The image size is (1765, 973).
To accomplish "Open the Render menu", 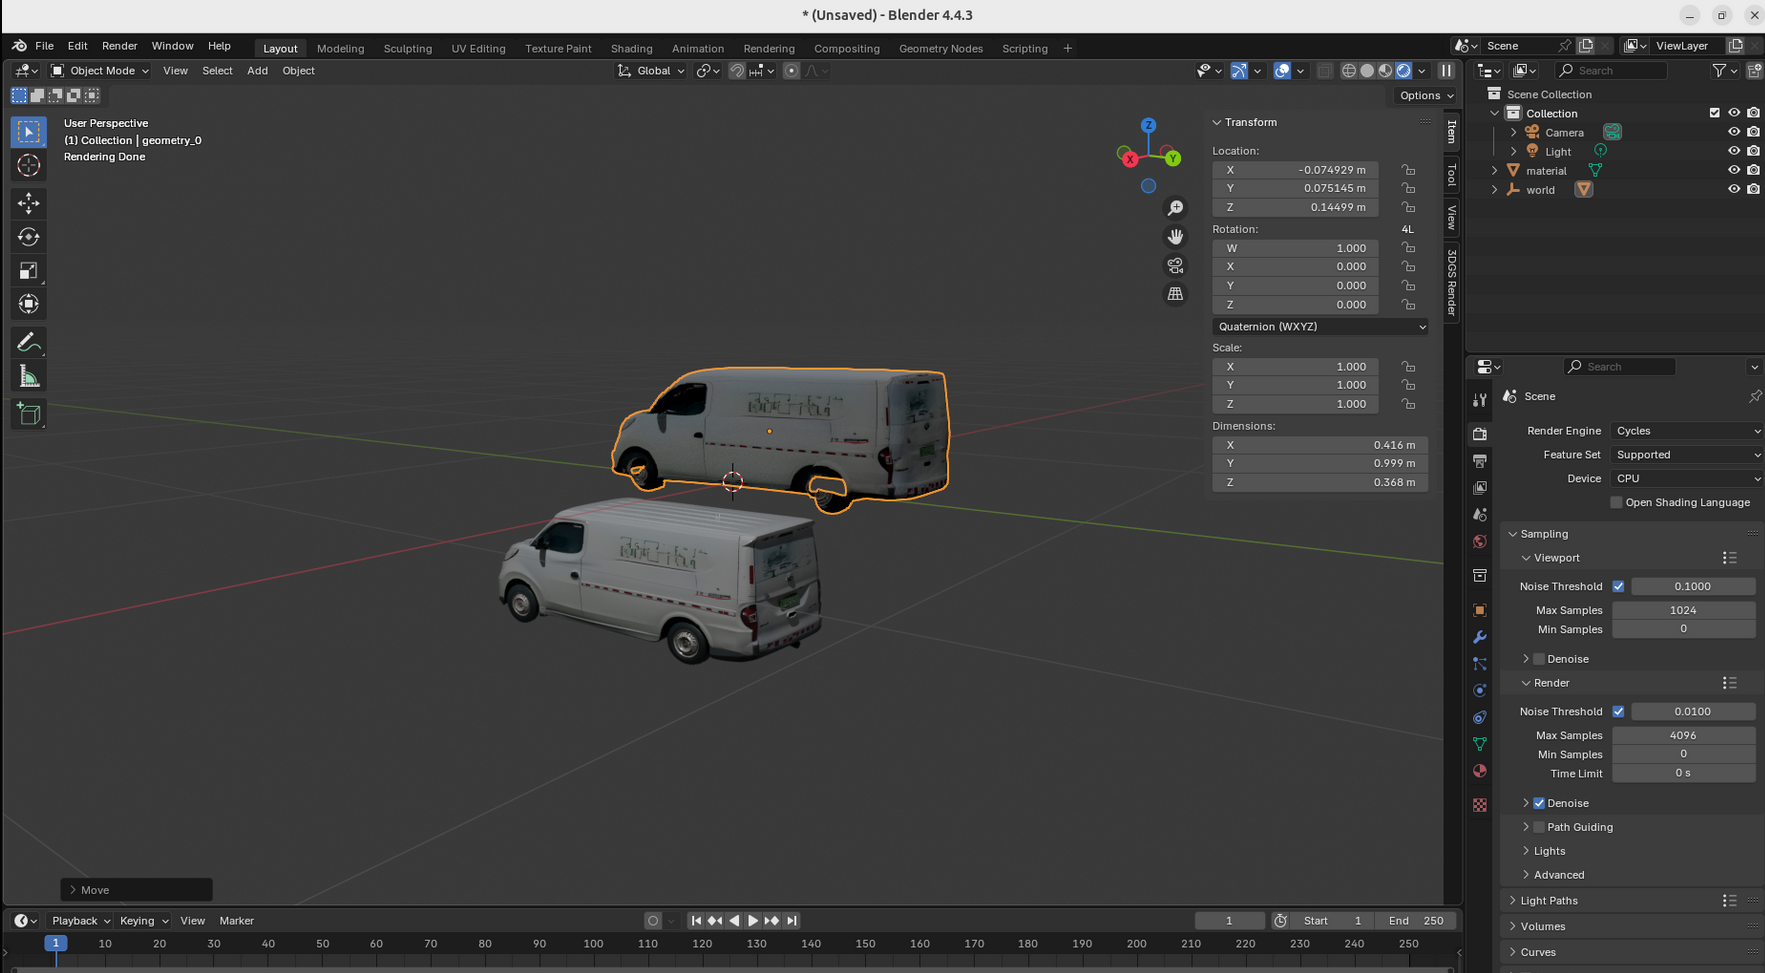I will pyautogui.click(x=119, y=46).
